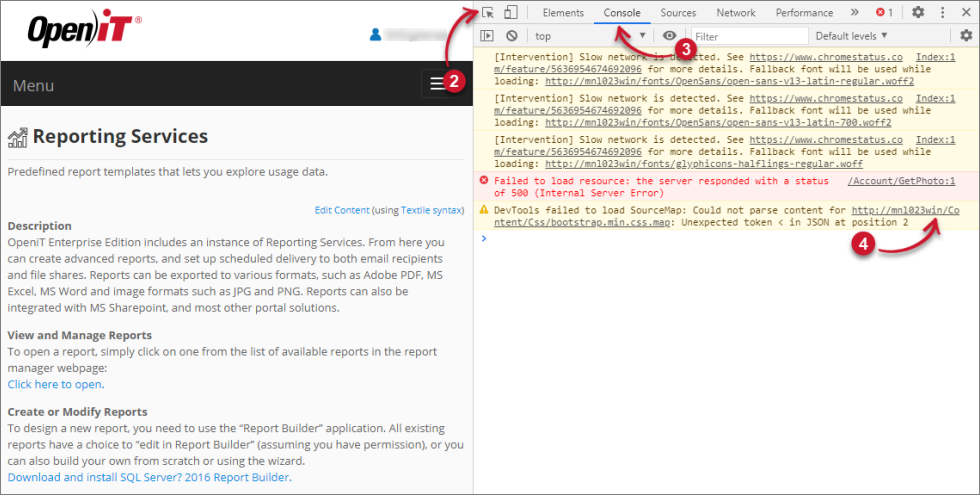Close the DevTools panel
This screenshot has width=980, height=495.
pyautogui.click(x=966, y=12)
